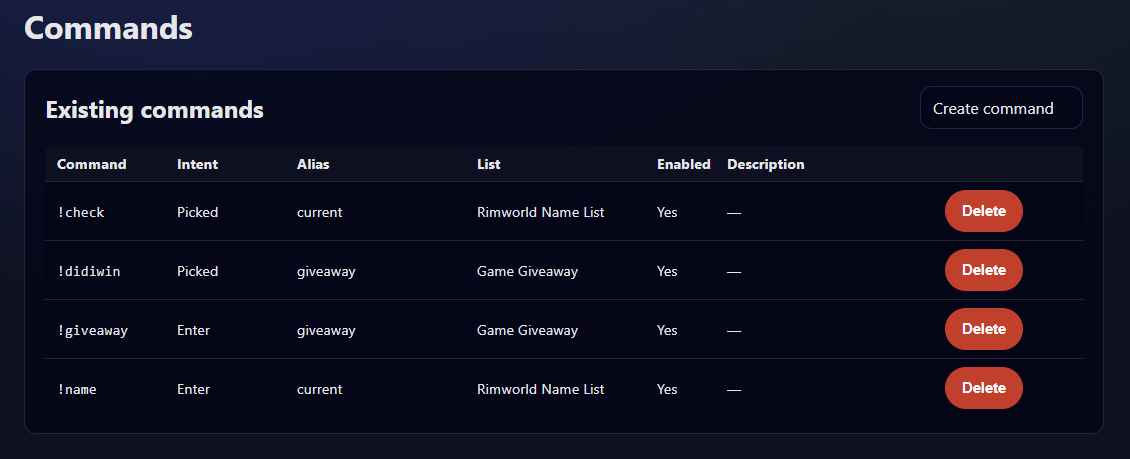Click the Existing commands heading

155,110
